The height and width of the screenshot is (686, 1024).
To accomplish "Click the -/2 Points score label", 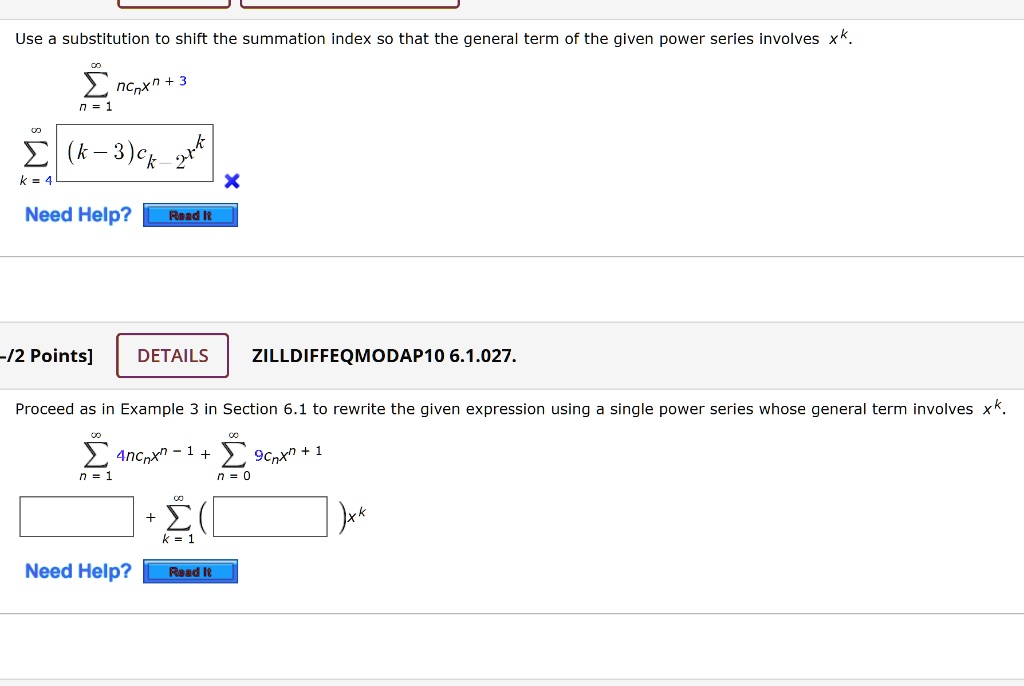I will pyautogui.click(x=47, y=355).
